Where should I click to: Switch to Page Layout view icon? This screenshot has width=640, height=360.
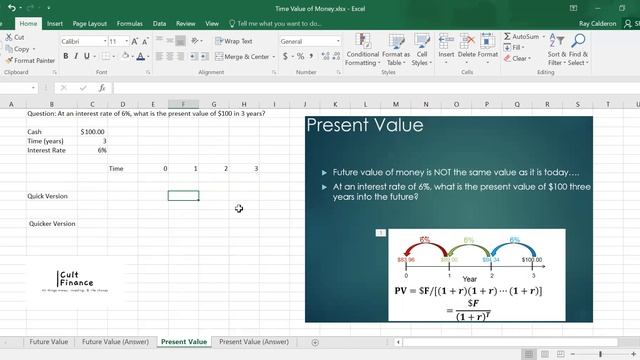[544, 354]
